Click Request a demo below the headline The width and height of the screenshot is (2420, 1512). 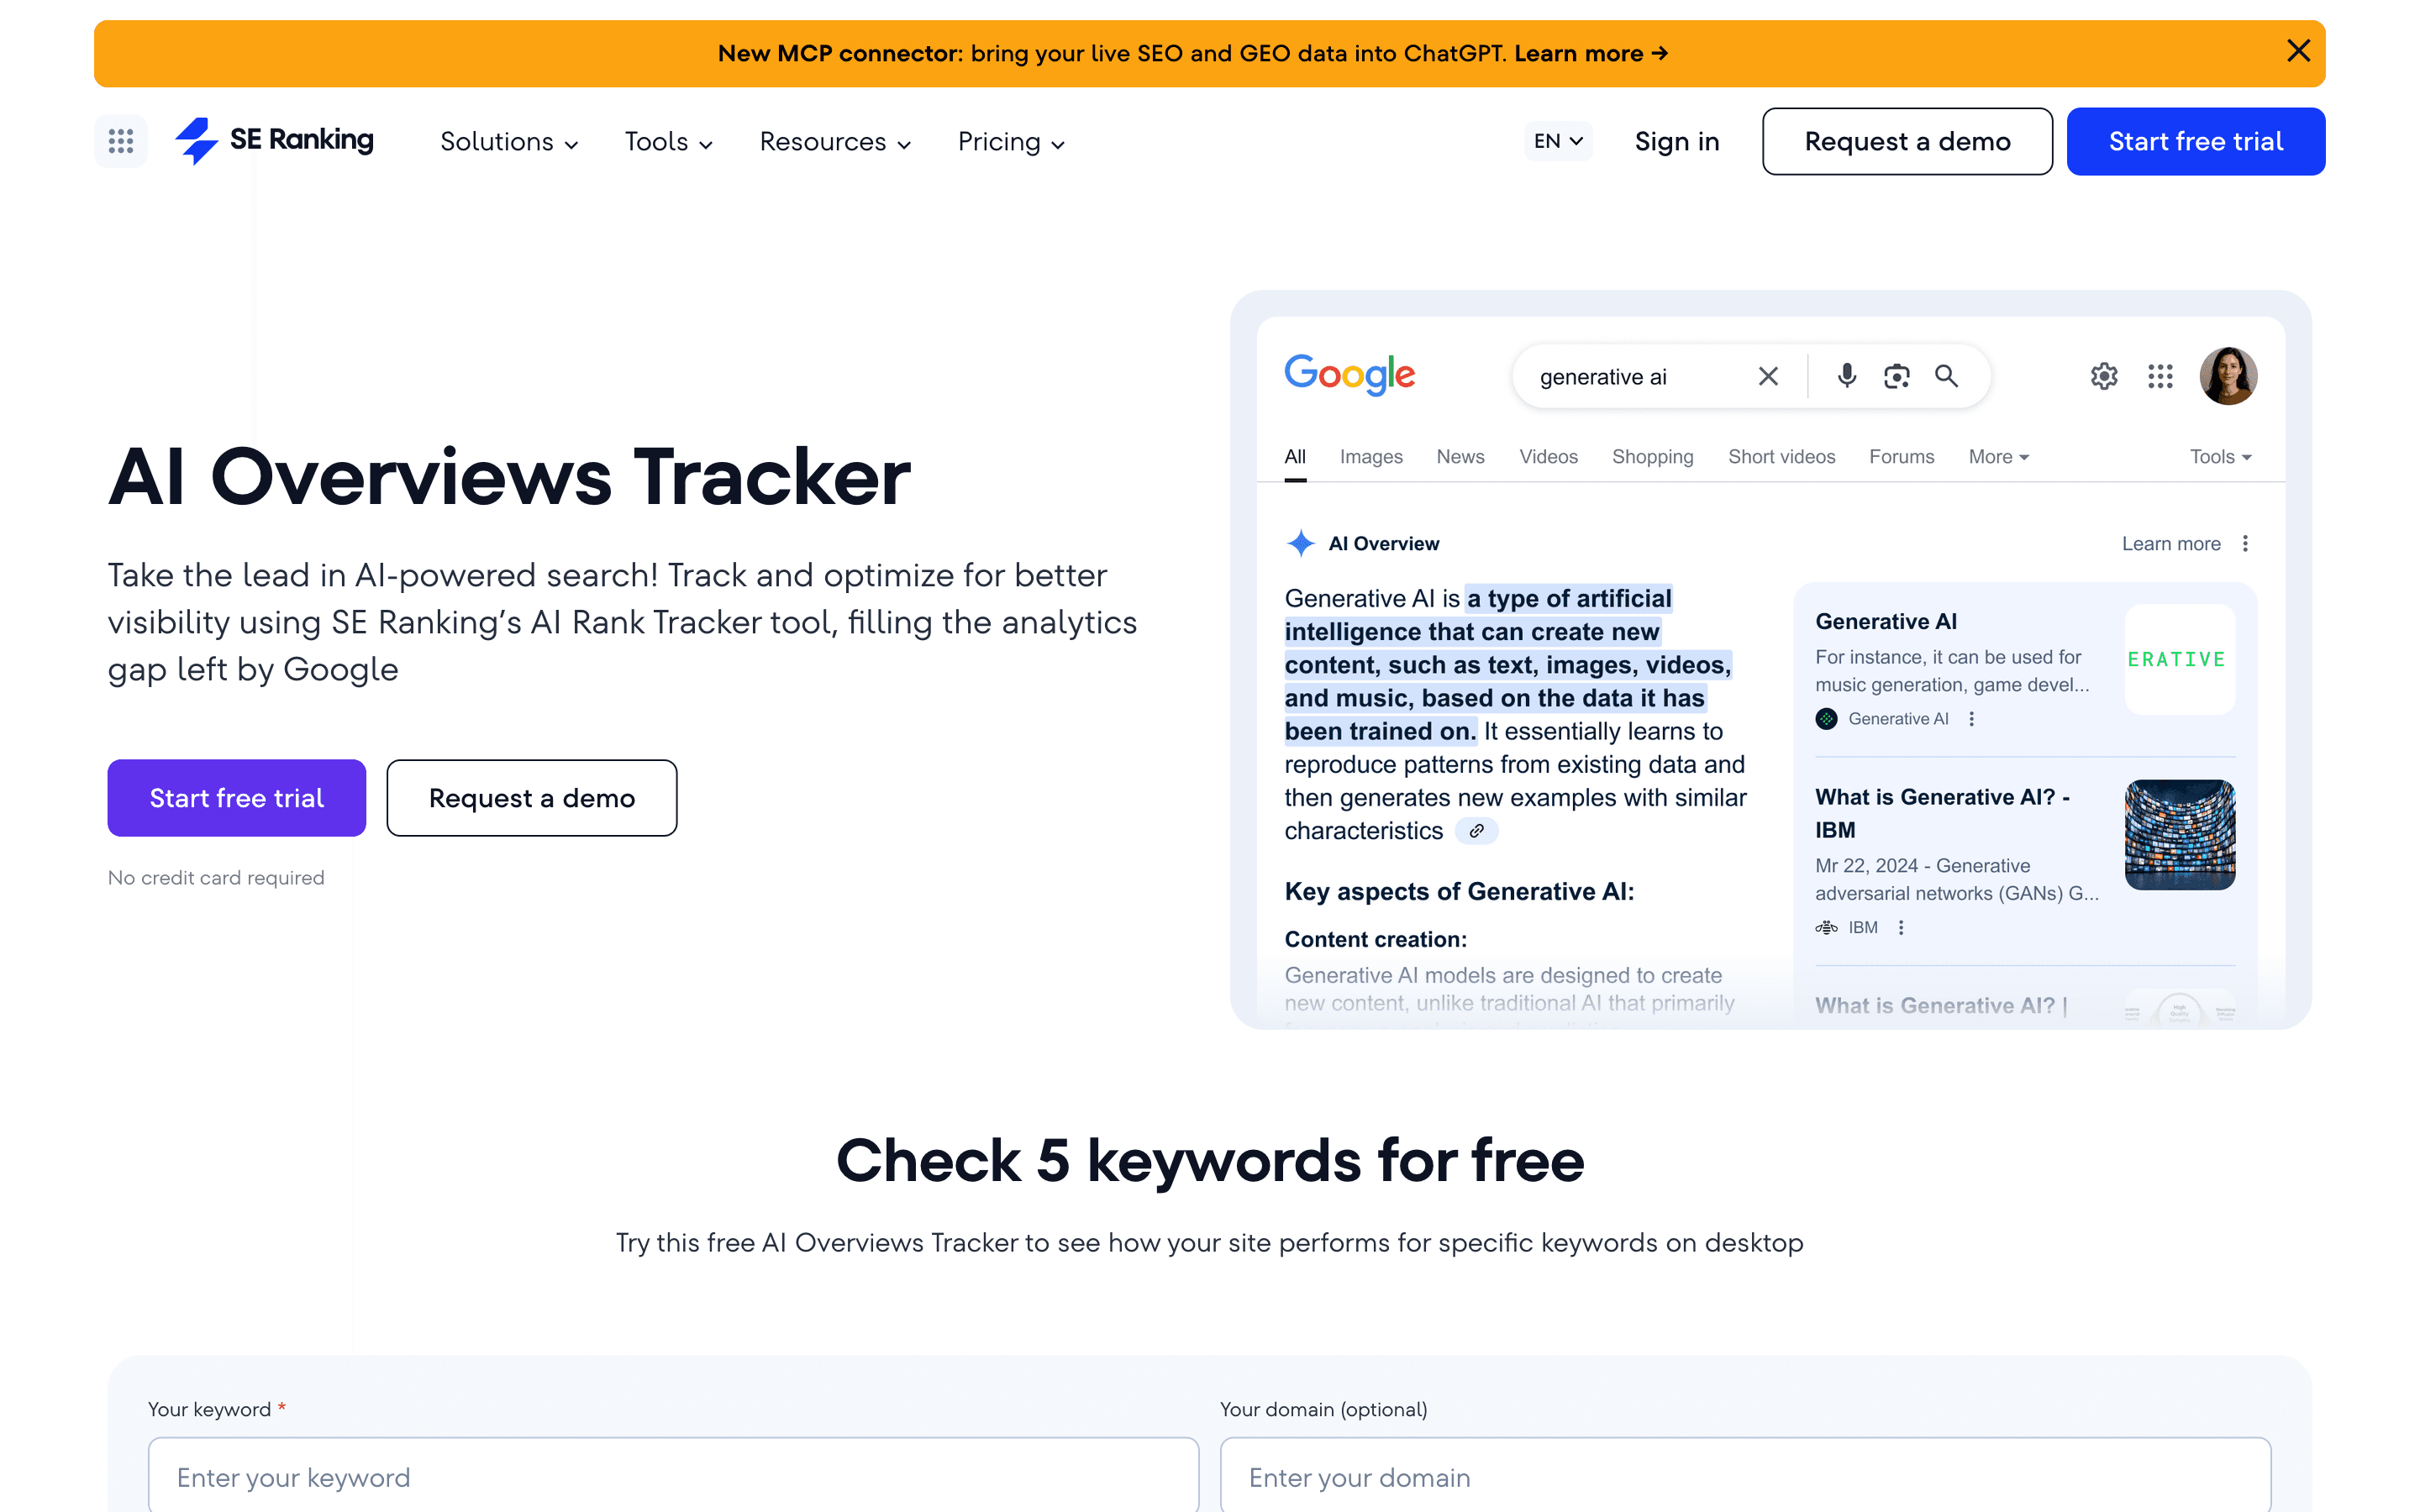[x=532, y=798]
